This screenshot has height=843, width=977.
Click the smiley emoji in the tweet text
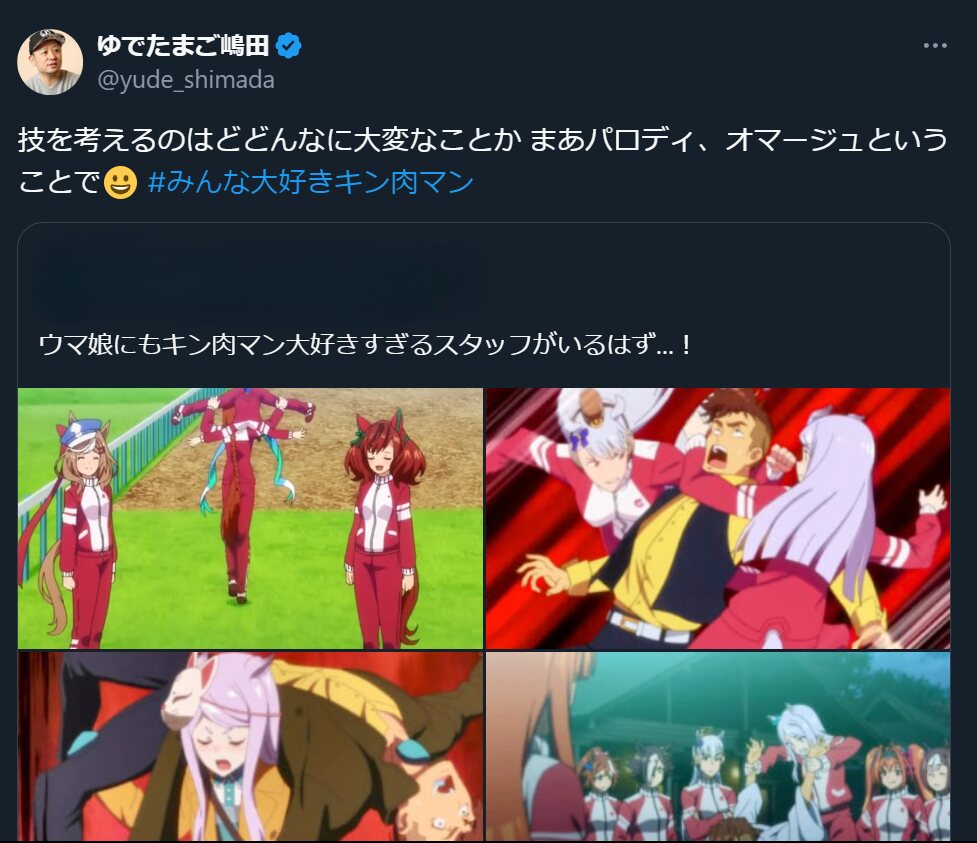tap(120, 183)
